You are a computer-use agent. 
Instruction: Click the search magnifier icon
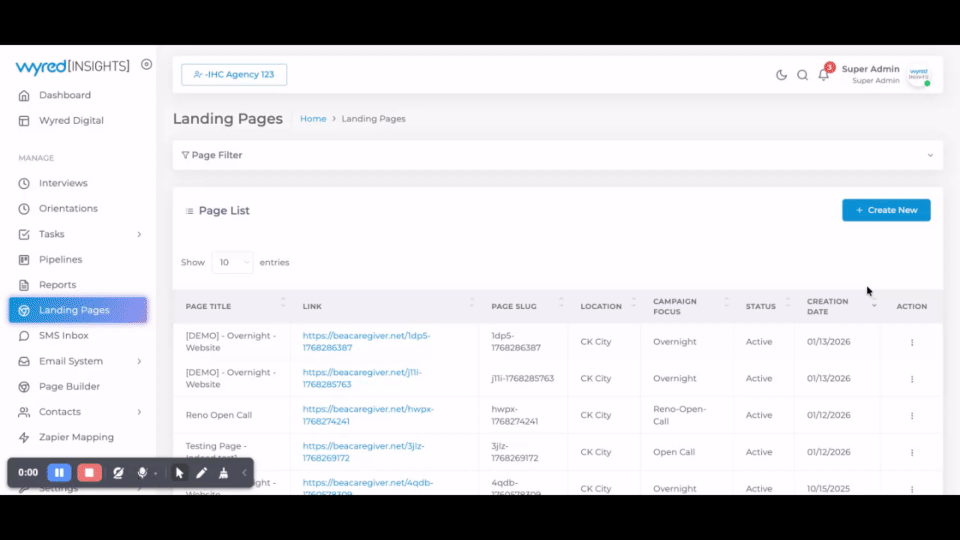pos(802,75)
